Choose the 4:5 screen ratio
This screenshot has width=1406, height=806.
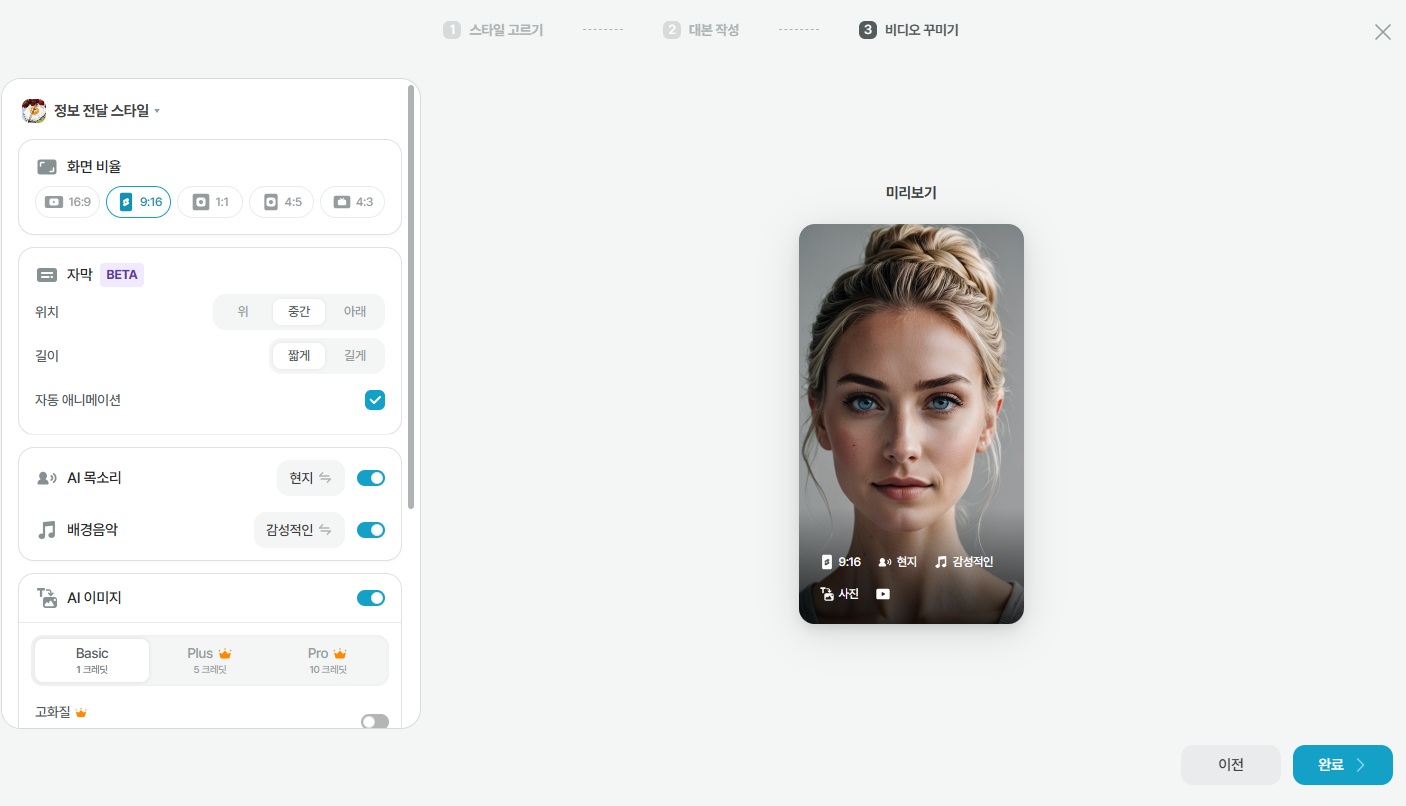(281, 202)
